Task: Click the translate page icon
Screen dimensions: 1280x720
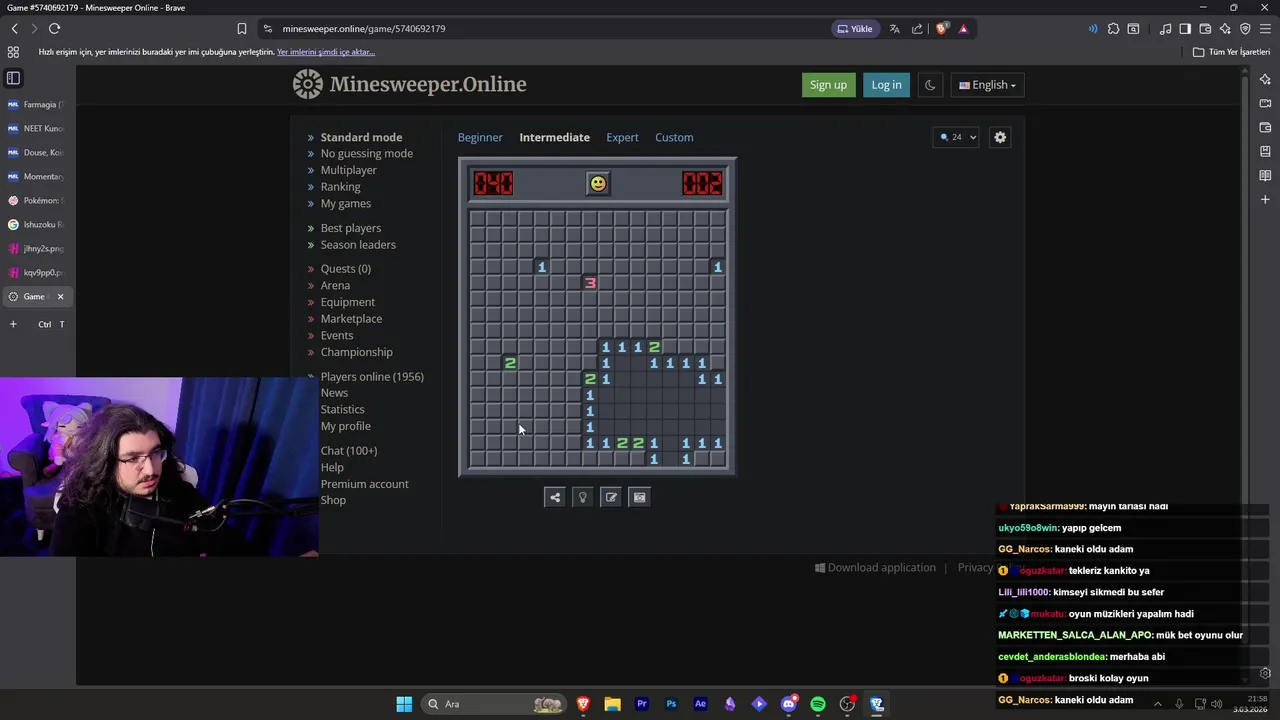Action: 895,29
